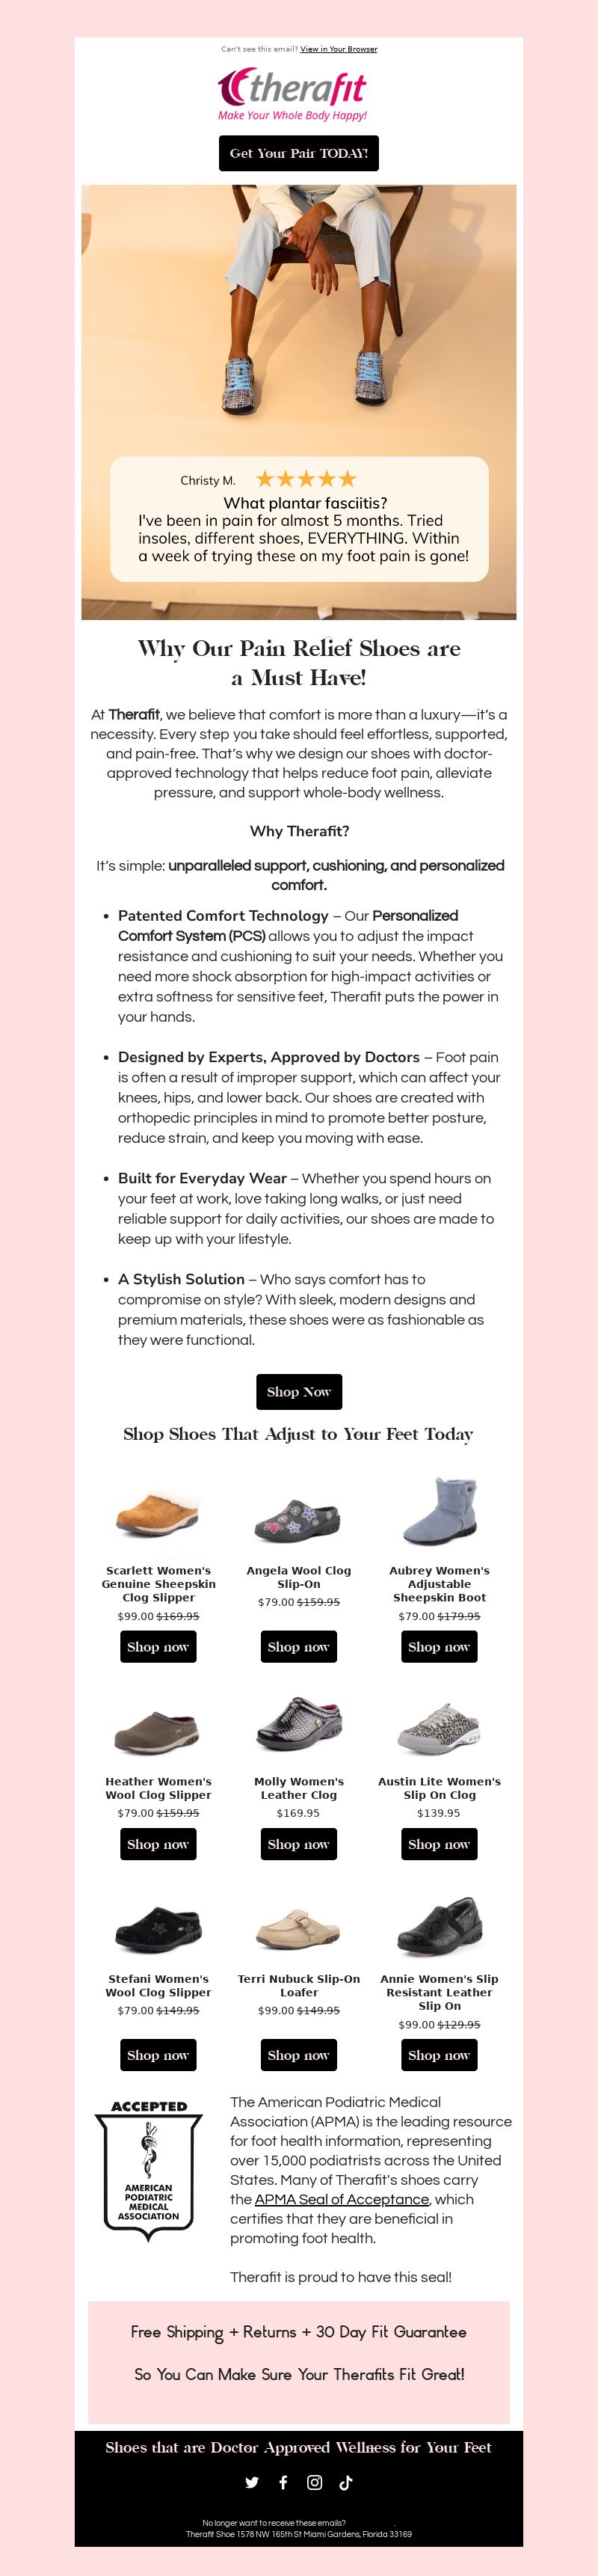The height and width of the screenshot is (2576, 598).
Task: Click the Stefani Women's Wool Clog Slipper title
Action: (x=158, y=1985)
